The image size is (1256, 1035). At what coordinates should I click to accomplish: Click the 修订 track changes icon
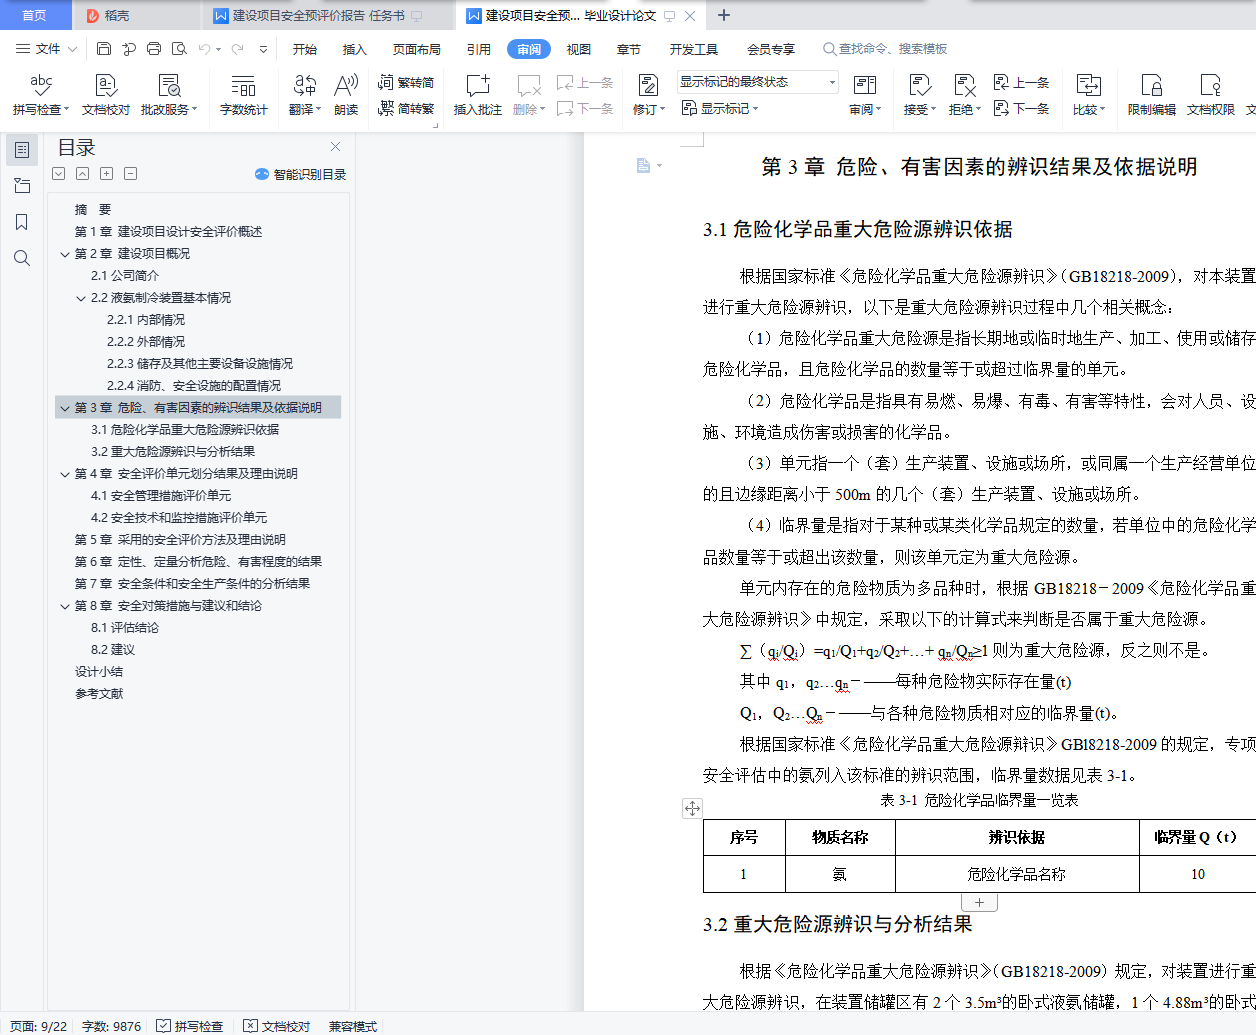coord(648,95)
